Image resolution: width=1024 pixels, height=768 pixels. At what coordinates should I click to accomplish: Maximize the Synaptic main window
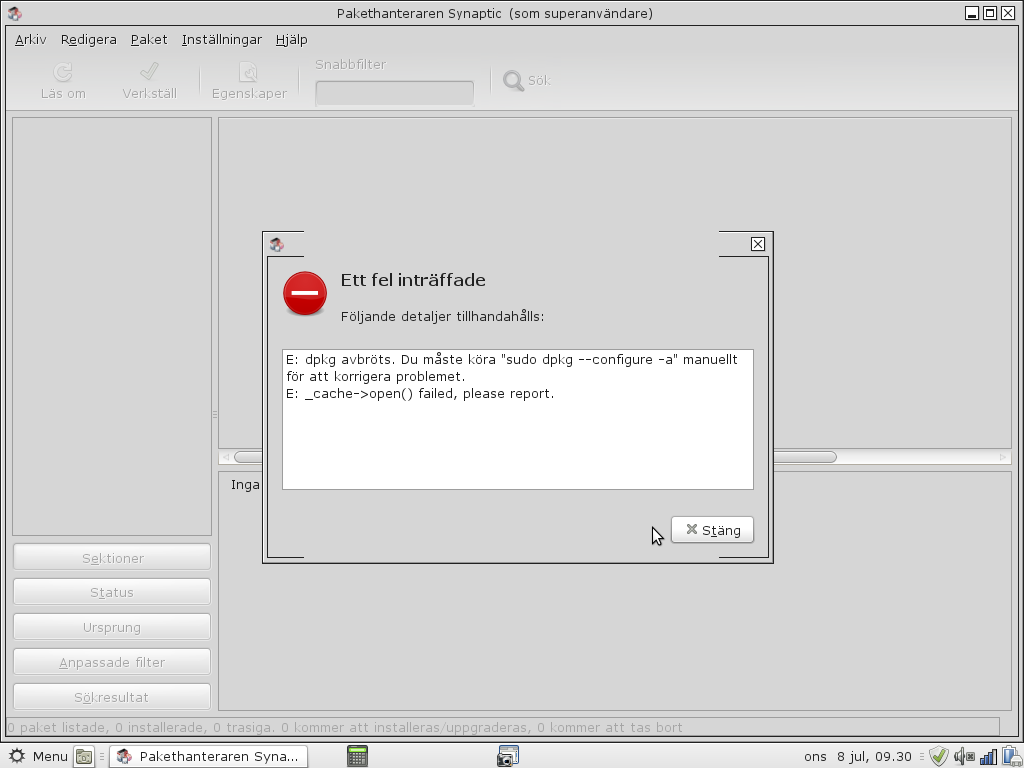click(990, 13)
